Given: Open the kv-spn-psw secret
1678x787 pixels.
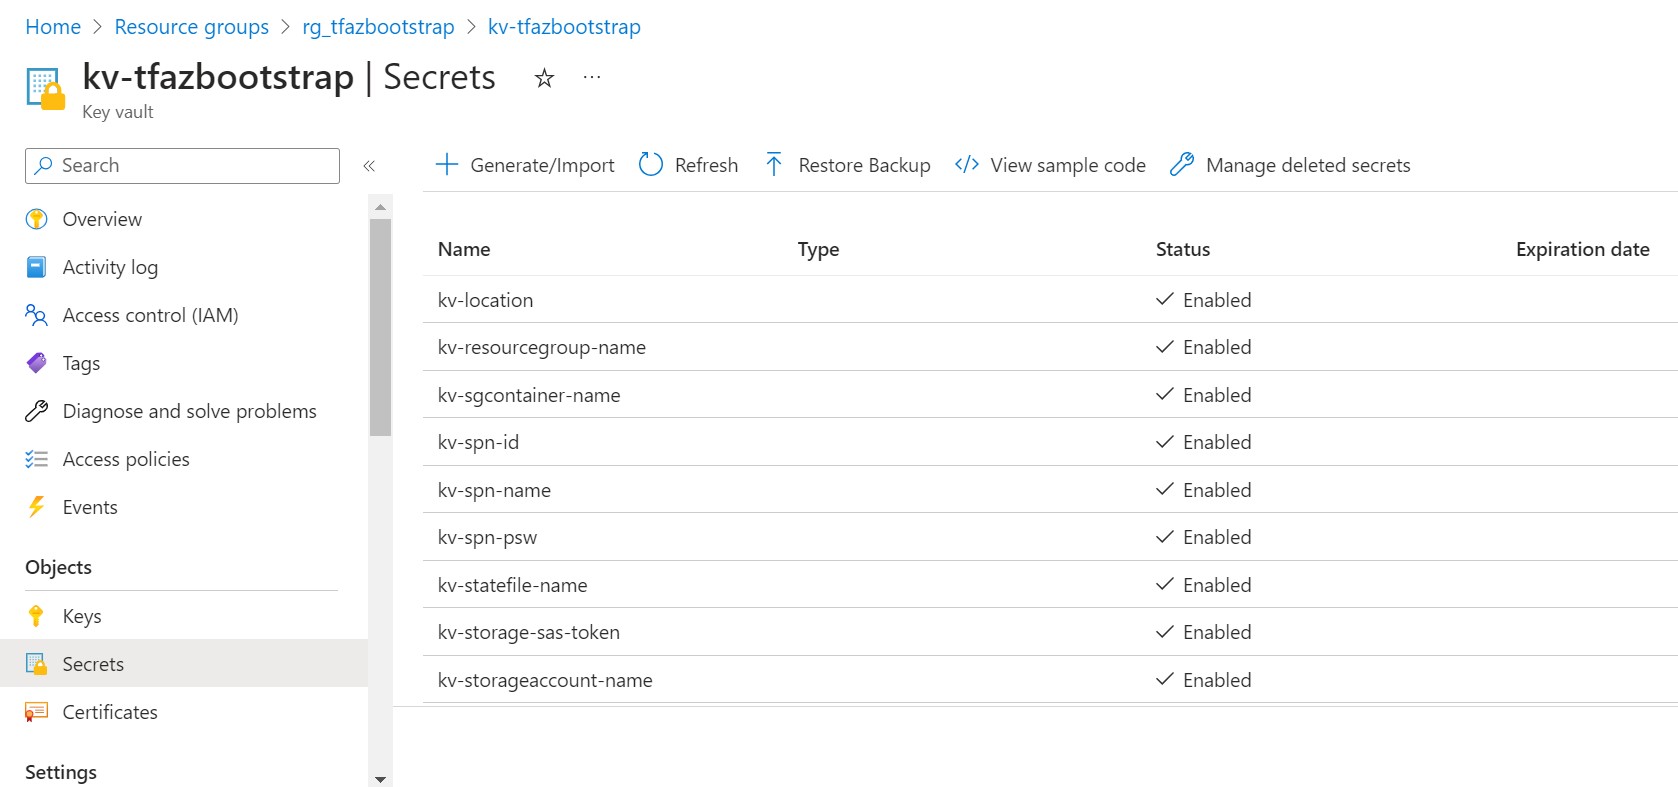Looking at the screenshot, I should coord(487,537).
